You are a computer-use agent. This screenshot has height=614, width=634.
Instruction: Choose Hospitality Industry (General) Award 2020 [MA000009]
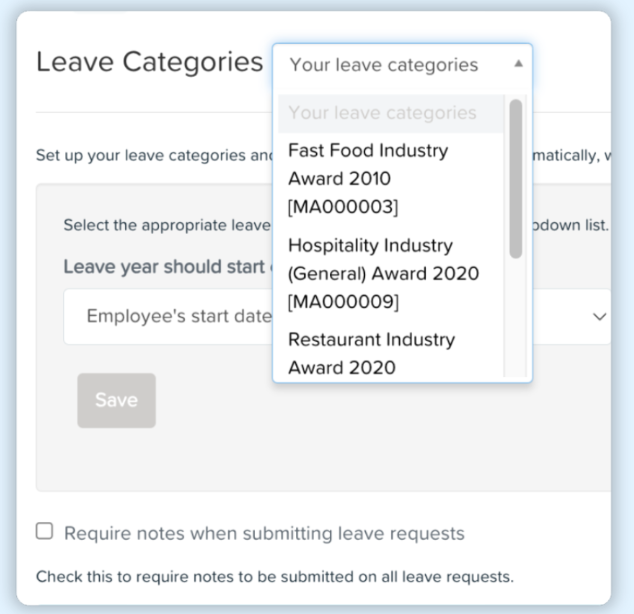click(391, 274)
